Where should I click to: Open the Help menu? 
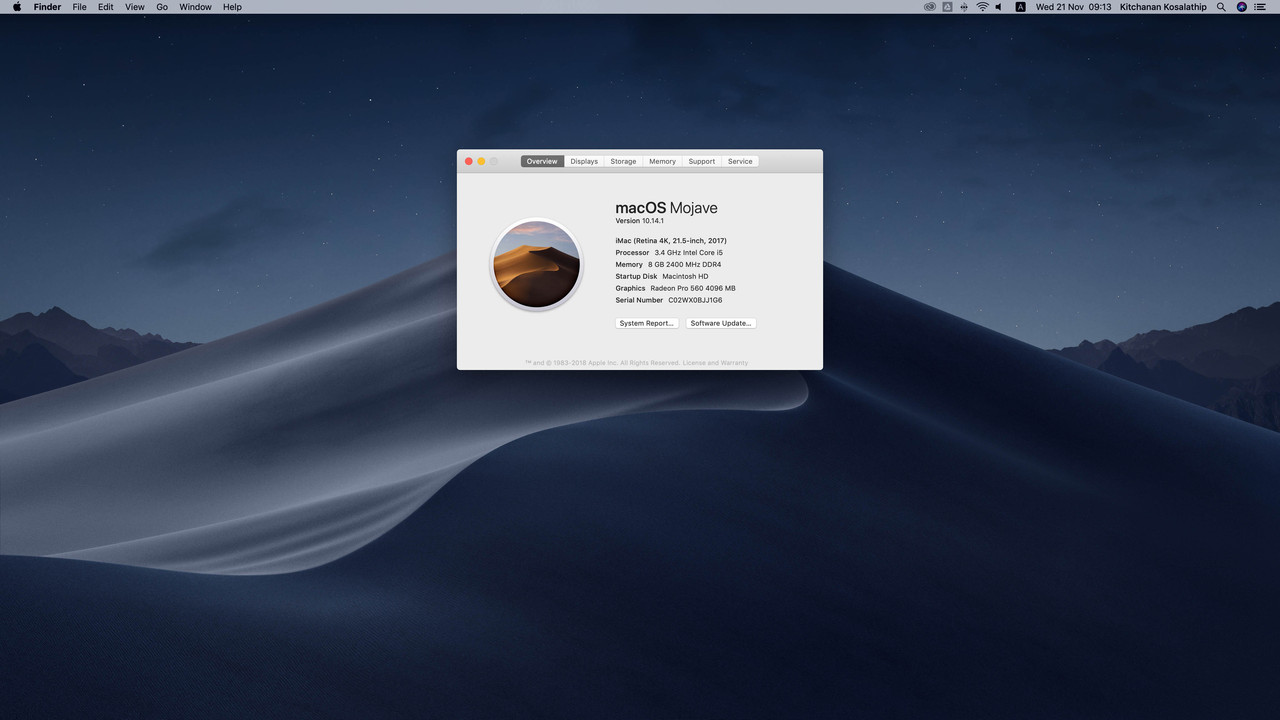click(x=232, y=7)
